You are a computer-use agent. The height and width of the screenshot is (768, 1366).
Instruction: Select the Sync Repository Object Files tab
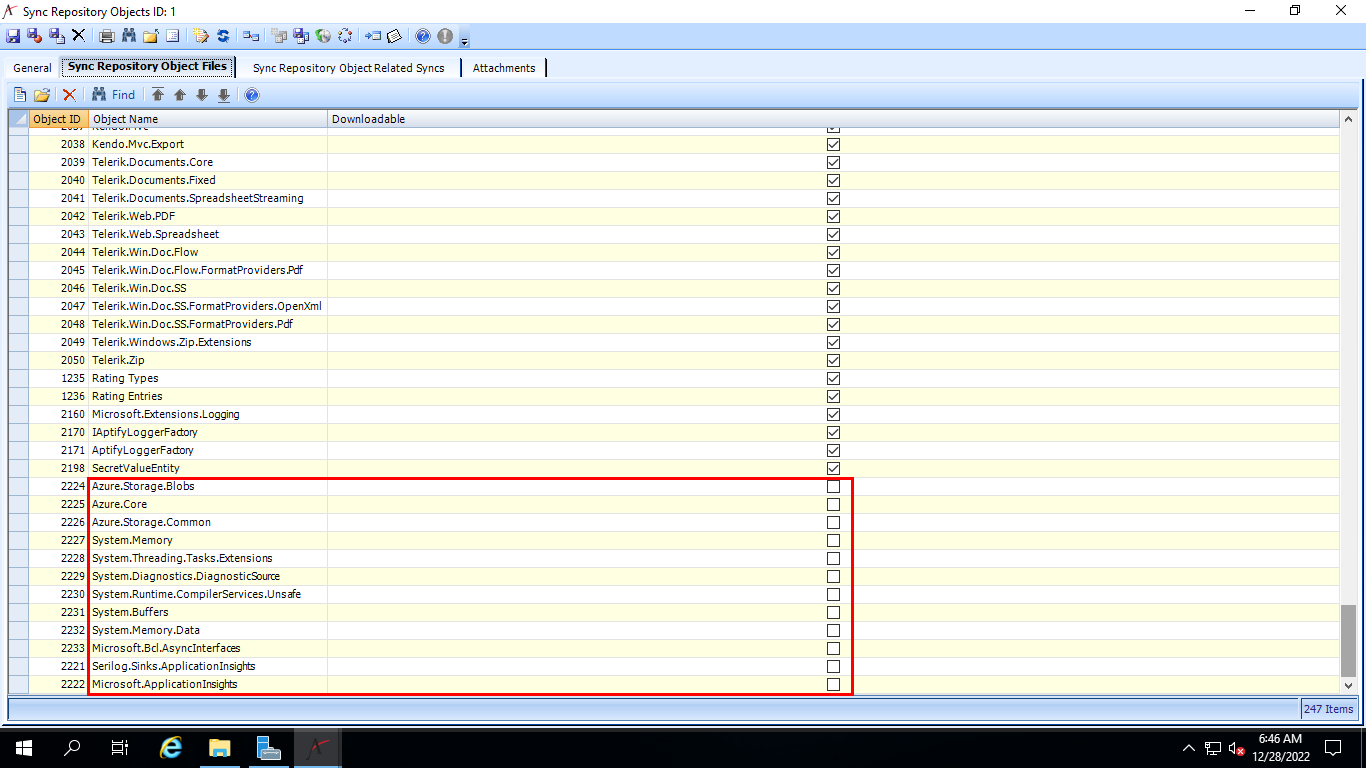[x=147, y=67]
